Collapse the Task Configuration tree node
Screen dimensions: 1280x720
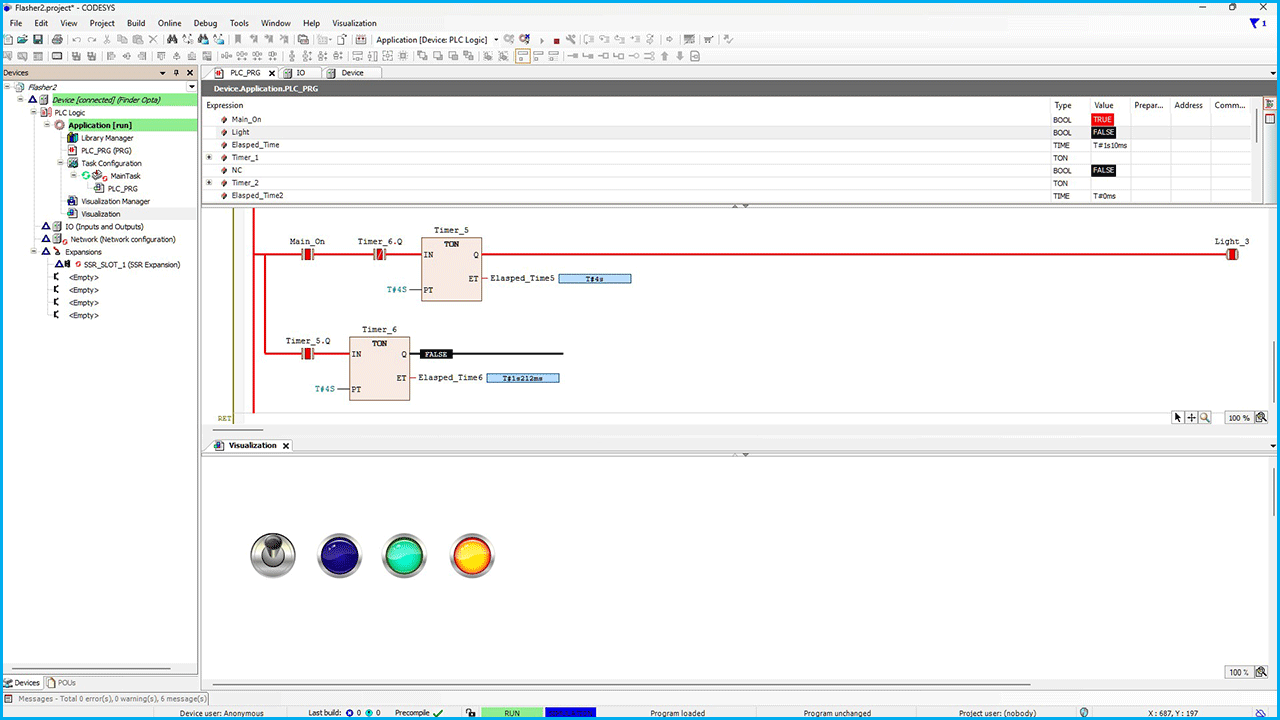point(60,163)
